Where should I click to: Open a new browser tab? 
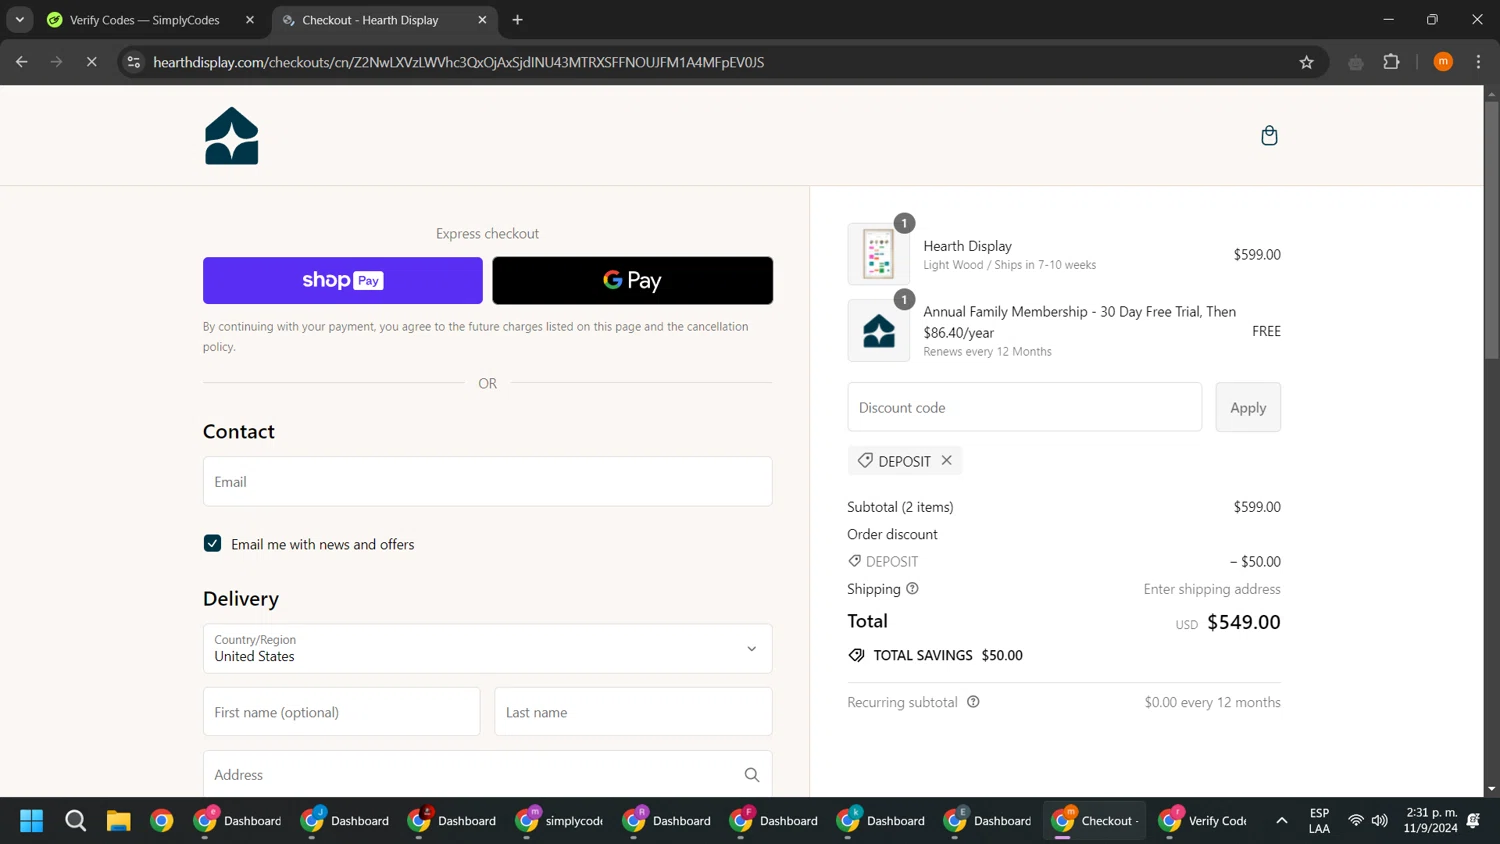click(x=517, y=20)
